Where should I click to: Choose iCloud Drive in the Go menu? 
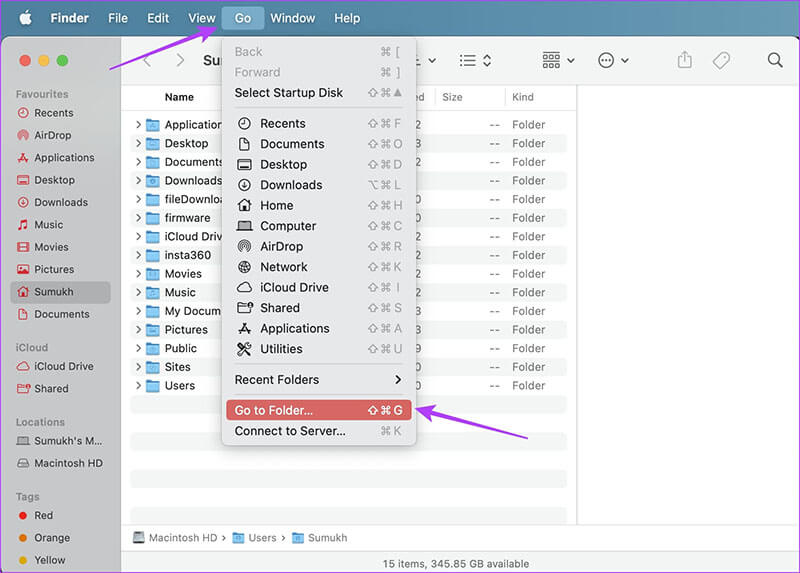click(x=319, y=287)
